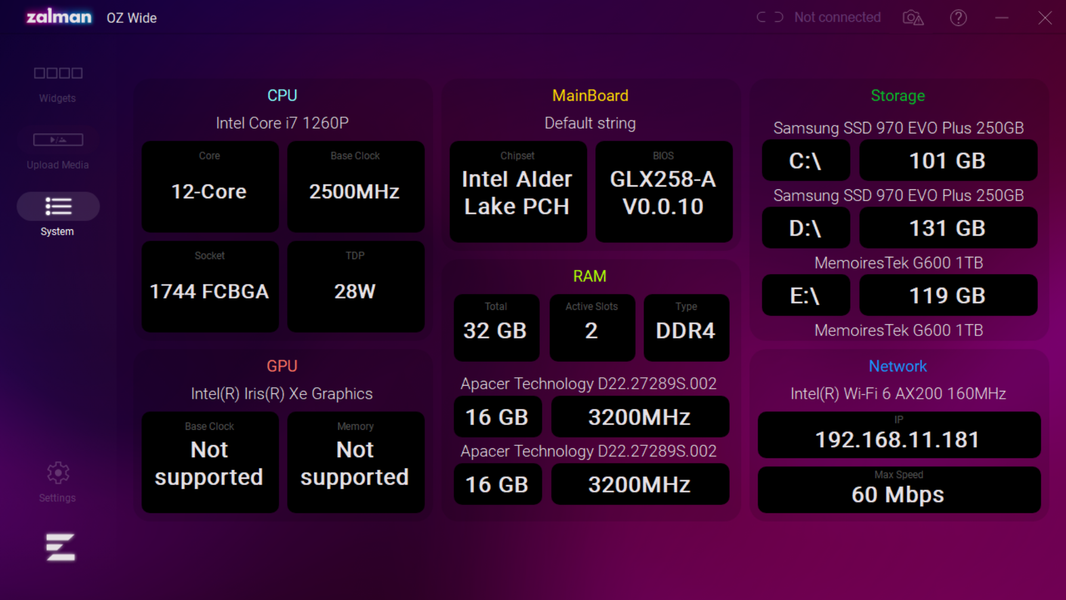The height and width of the screenshot is (600, 1066).
Task: Click the E:\ drive tile
Action: 806,295
